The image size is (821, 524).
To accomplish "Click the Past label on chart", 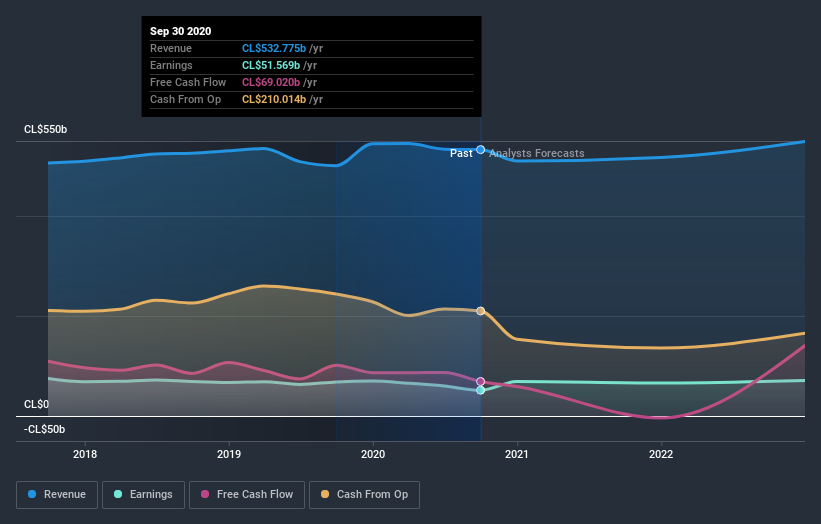I will coord(461,153).
